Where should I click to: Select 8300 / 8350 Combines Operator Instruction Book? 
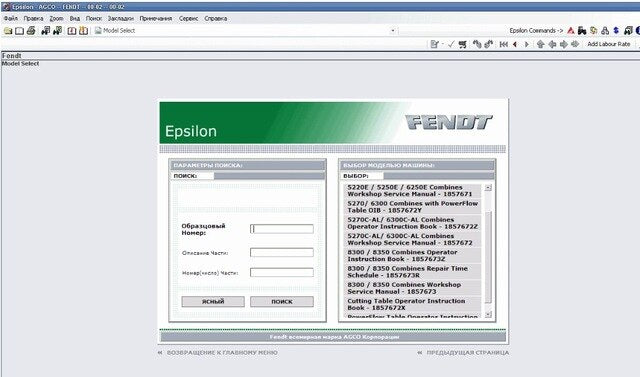click(x=413, y=256)
